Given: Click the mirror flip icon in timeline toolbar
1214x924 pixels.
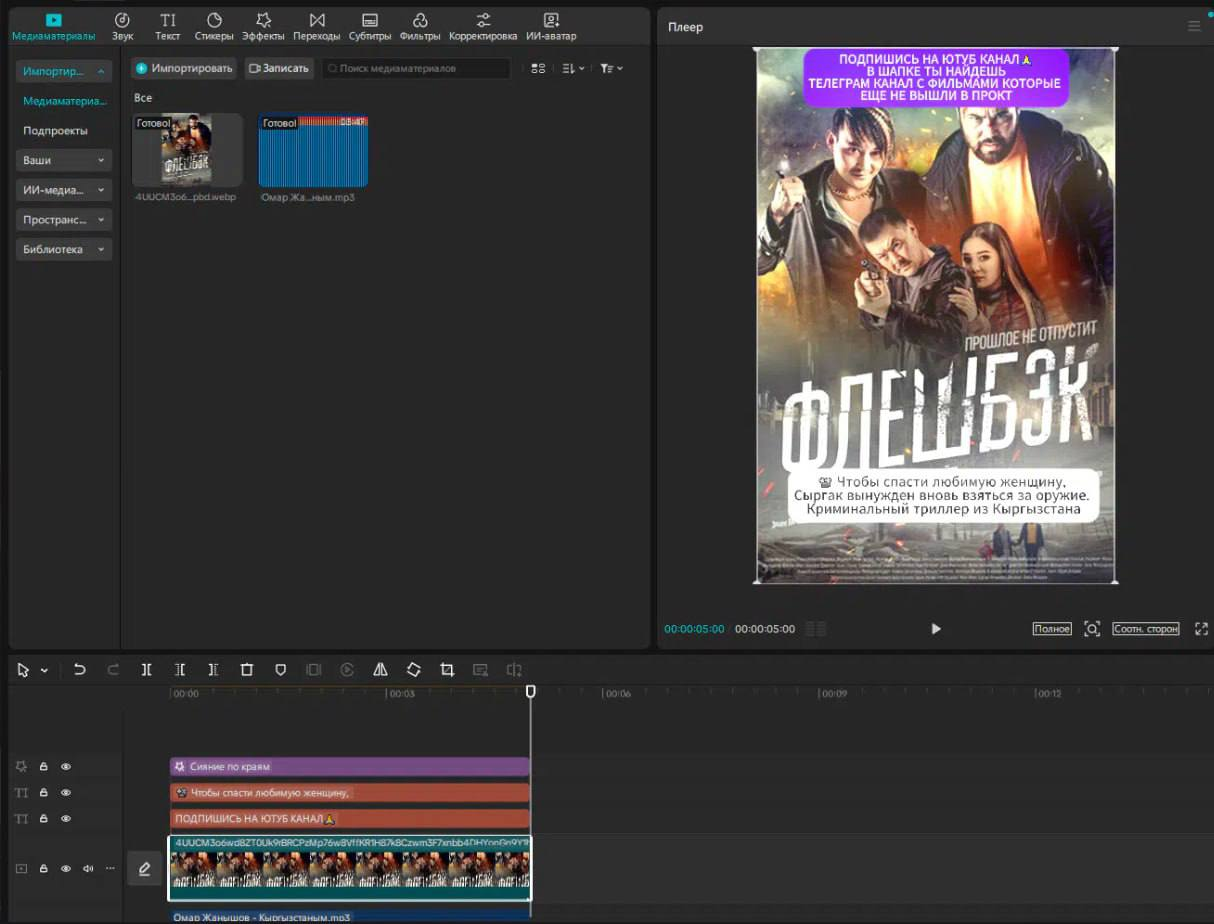Looking at the screenshot, I should (x=380, y=670).
